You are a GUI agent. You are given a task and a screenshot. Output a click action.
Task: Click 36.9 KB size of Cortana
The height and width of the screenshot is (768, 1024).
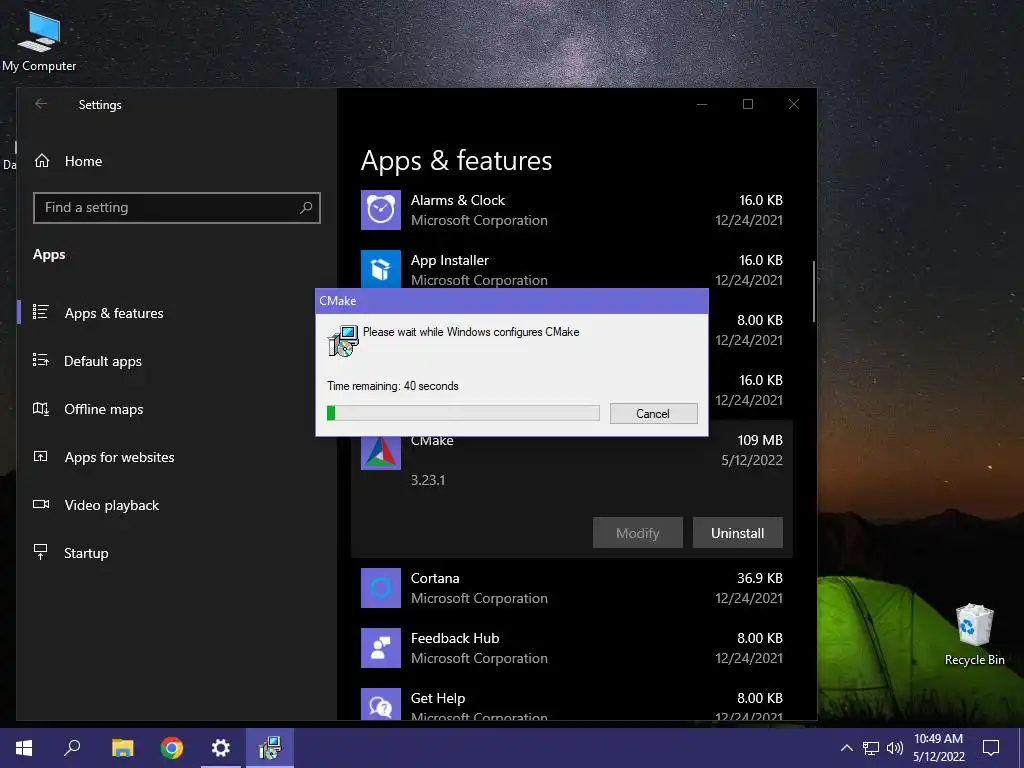point(760,579)
